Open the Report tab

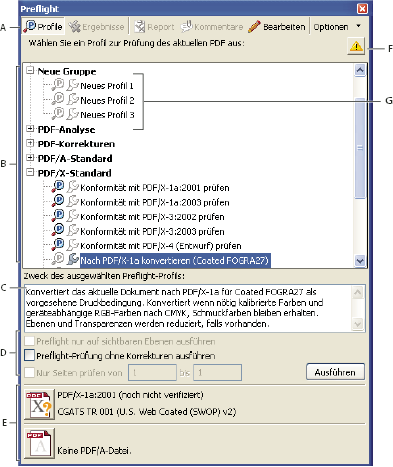[x=154, y=27]
